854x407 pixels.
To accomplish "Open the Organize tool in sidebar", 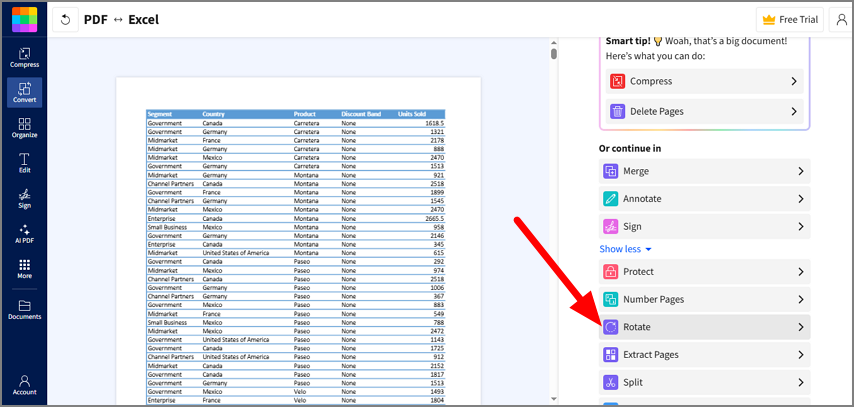I will coord(25,128).
